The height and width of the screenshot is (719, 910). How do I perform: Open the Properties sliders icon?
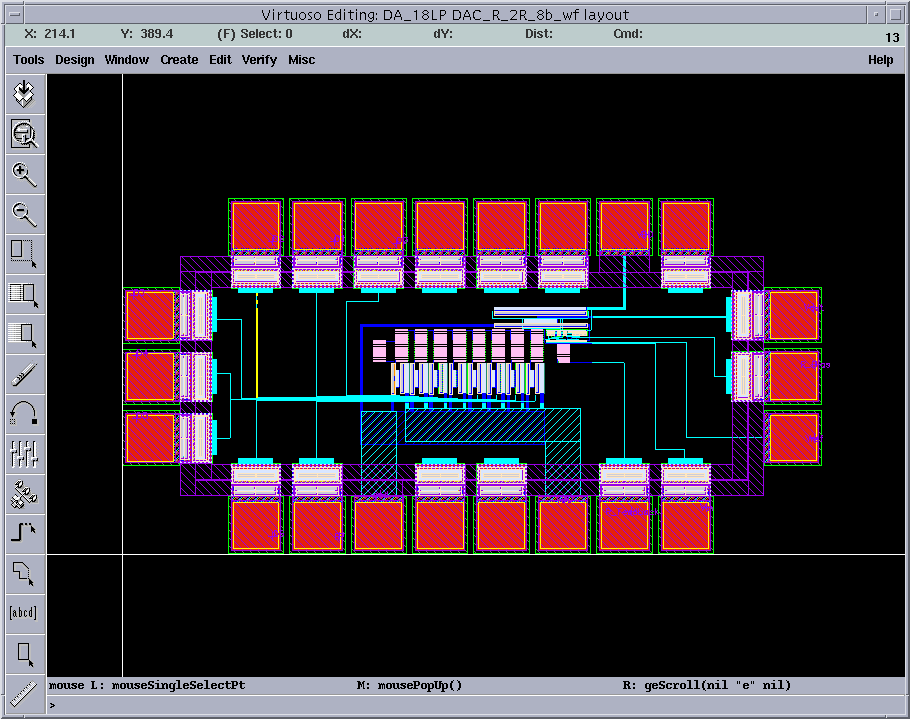point(24,453)
